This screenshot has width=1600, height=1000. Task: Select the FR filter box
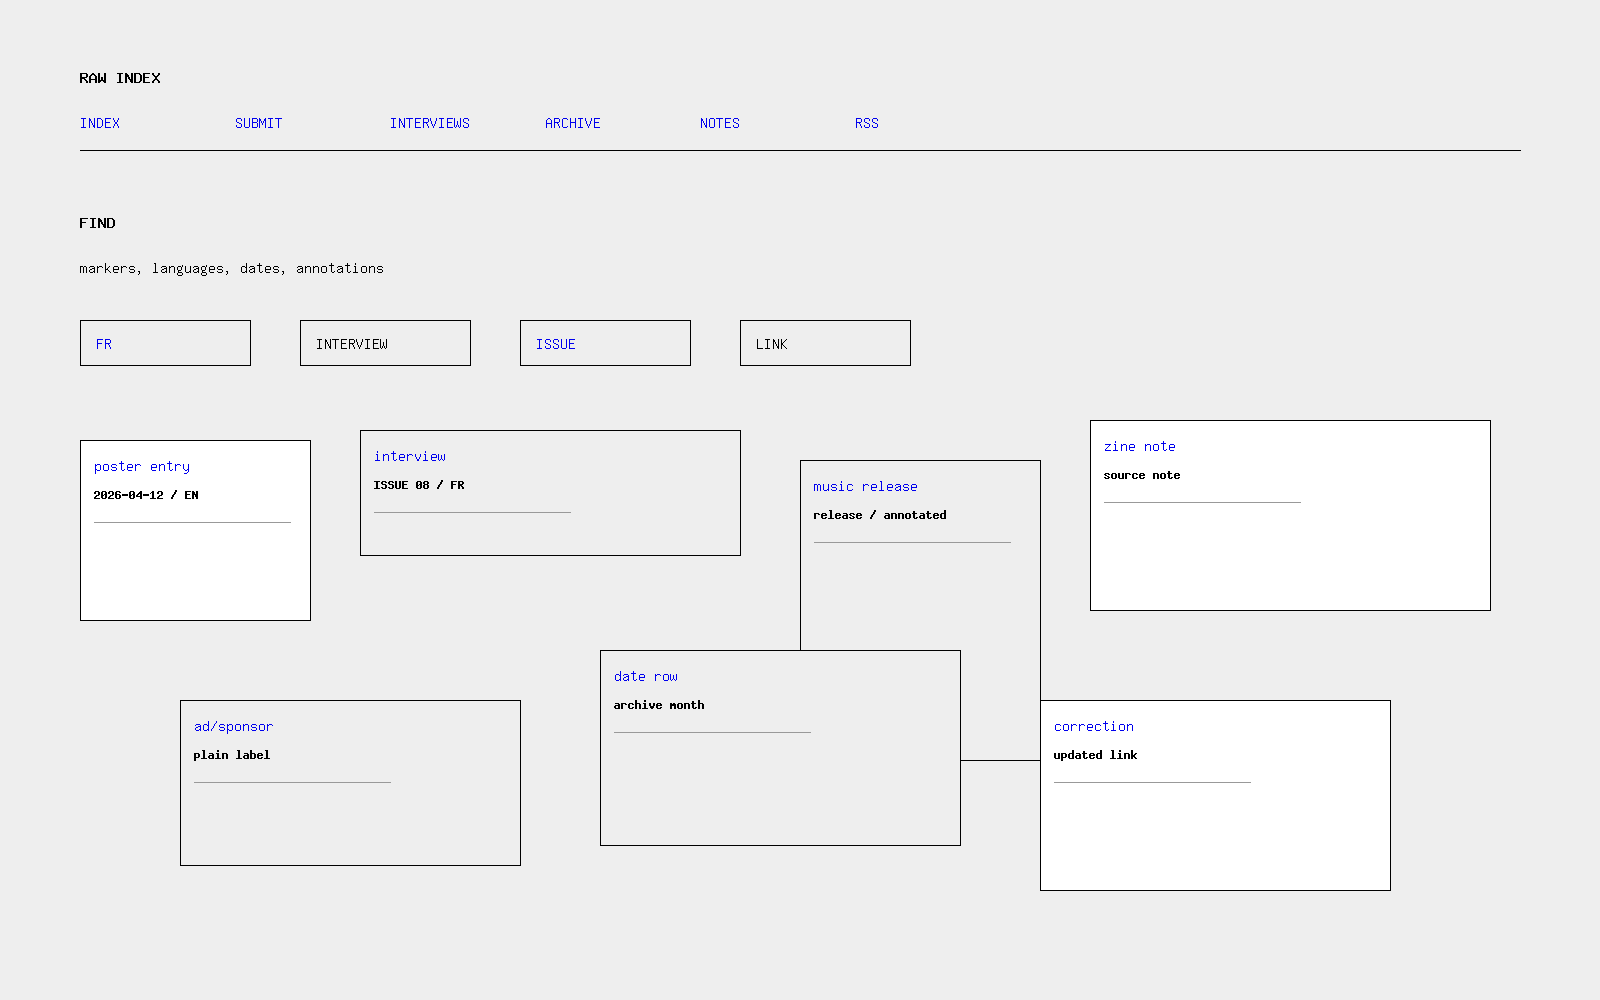(x=165, y=343)
